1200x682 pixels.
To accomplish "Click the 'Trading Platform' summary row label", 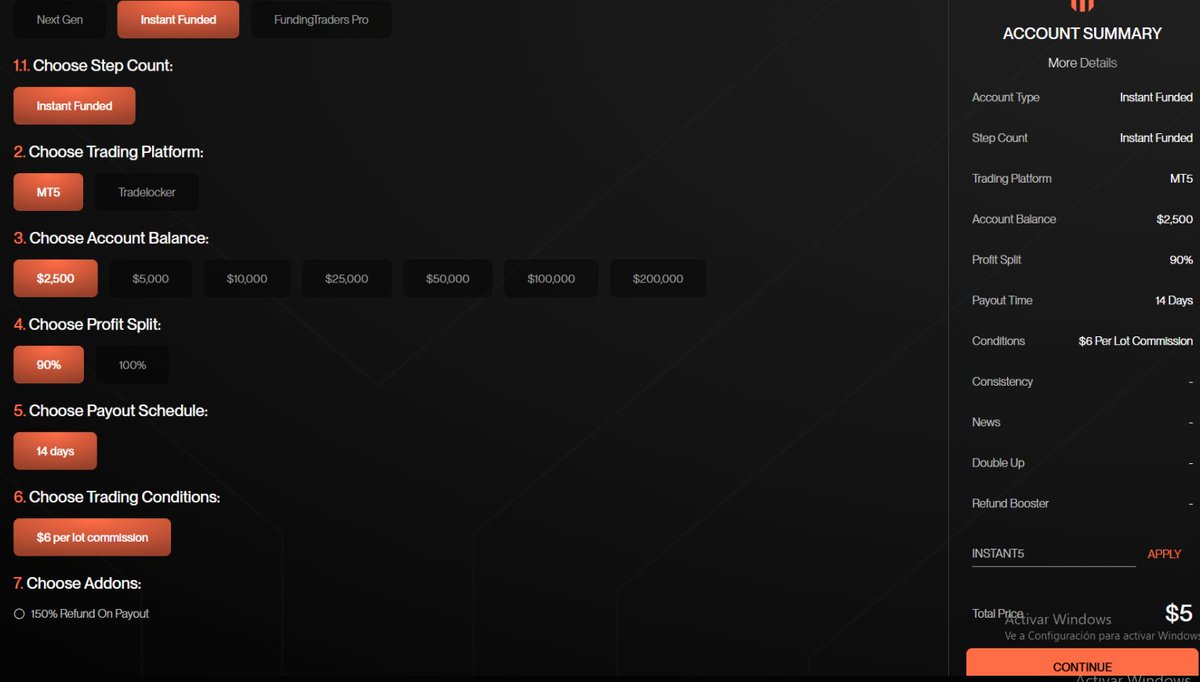I will point(1012,179).
